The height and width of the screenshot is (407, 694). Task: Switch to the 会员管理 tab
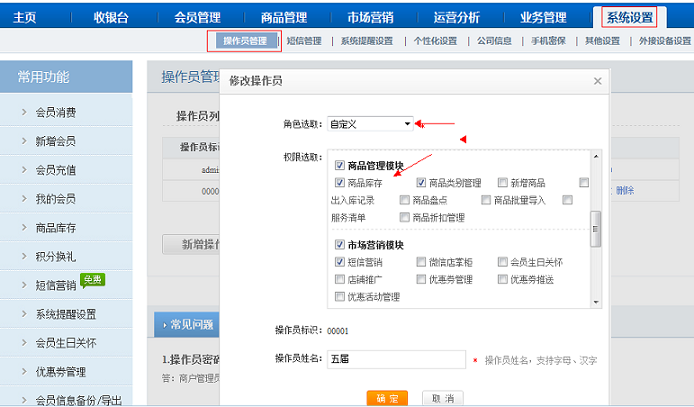[x=196, y=17]
